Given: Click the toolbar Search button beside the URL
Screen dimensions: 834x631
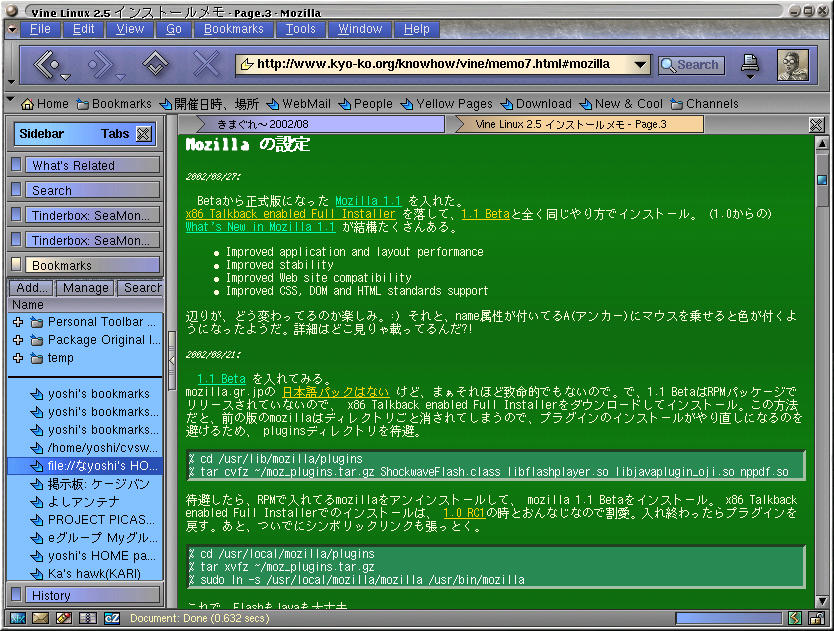Looking at the screenshot, I should (x=691, y=65).
